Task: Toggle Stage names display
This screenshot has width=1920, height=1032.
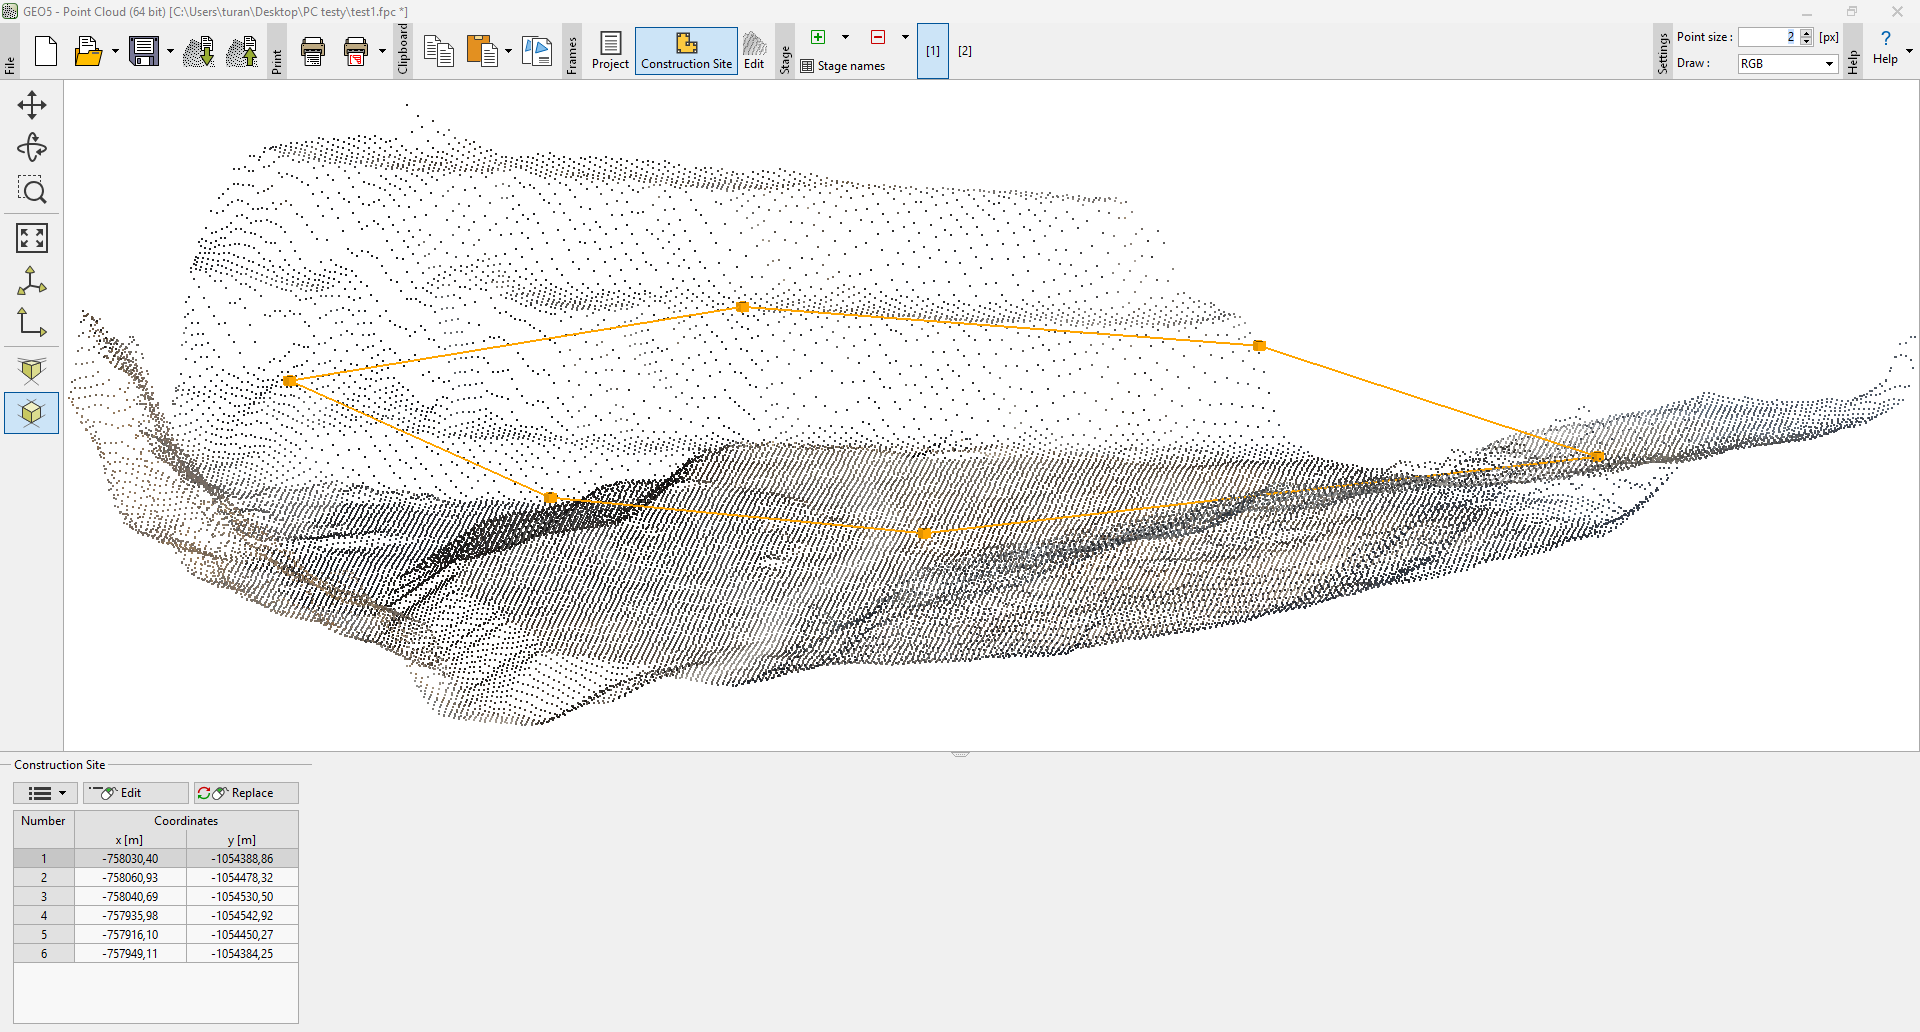Action: [x=843, y=66]
